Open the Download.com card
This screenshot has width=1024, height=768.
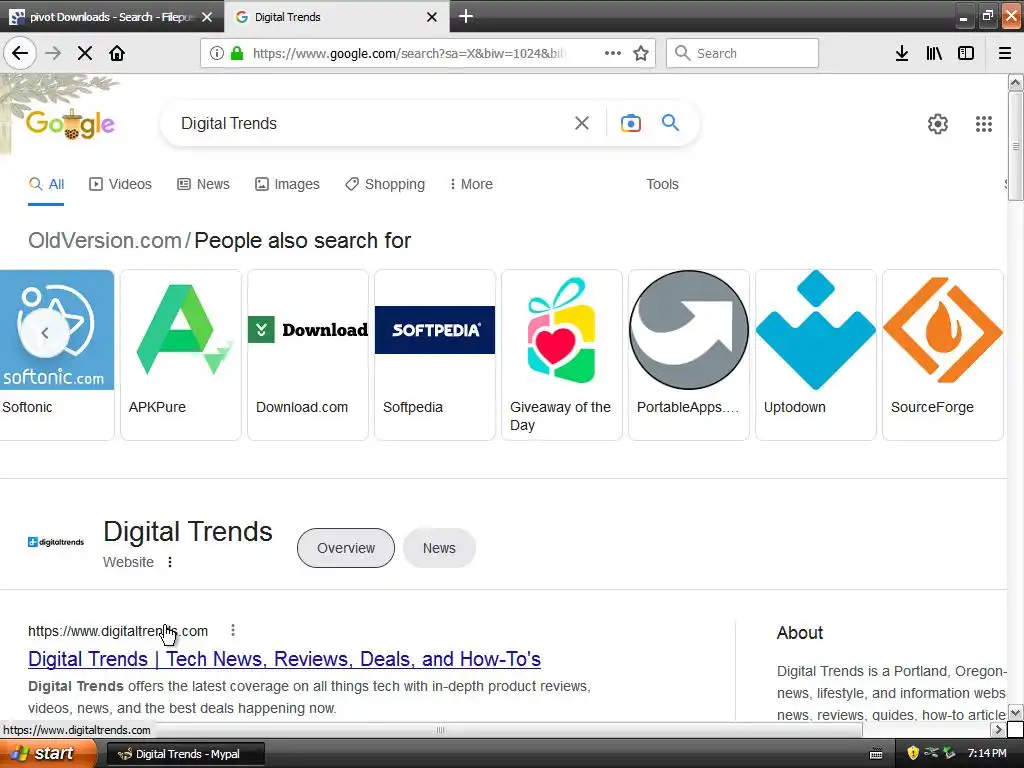click(308, 355)
